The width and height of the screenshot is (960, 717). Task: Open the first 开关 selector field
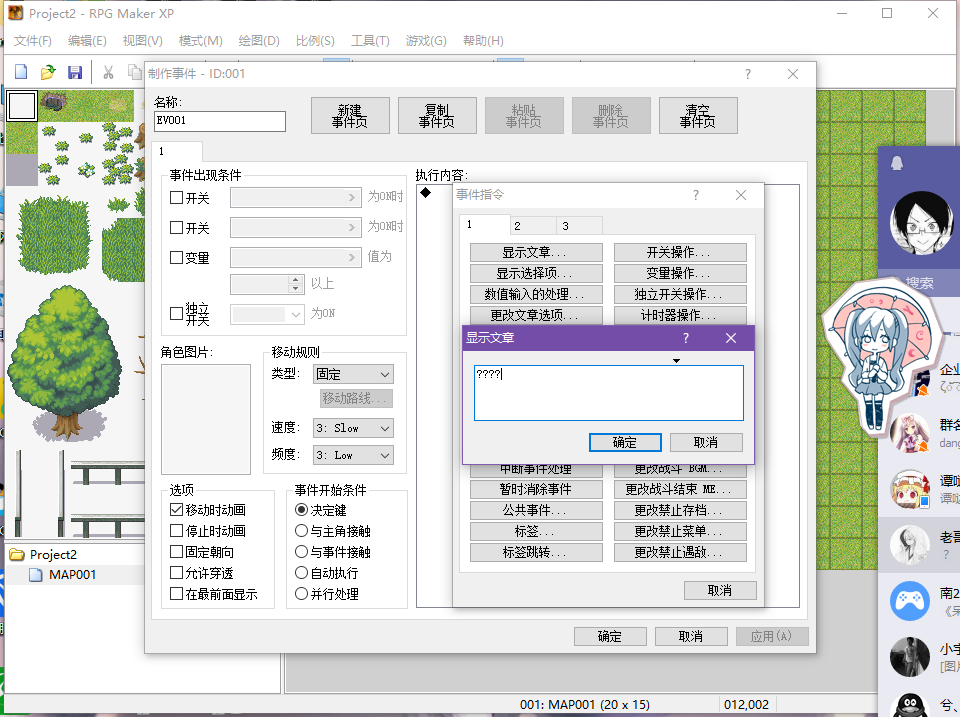[x=295, y=197]
